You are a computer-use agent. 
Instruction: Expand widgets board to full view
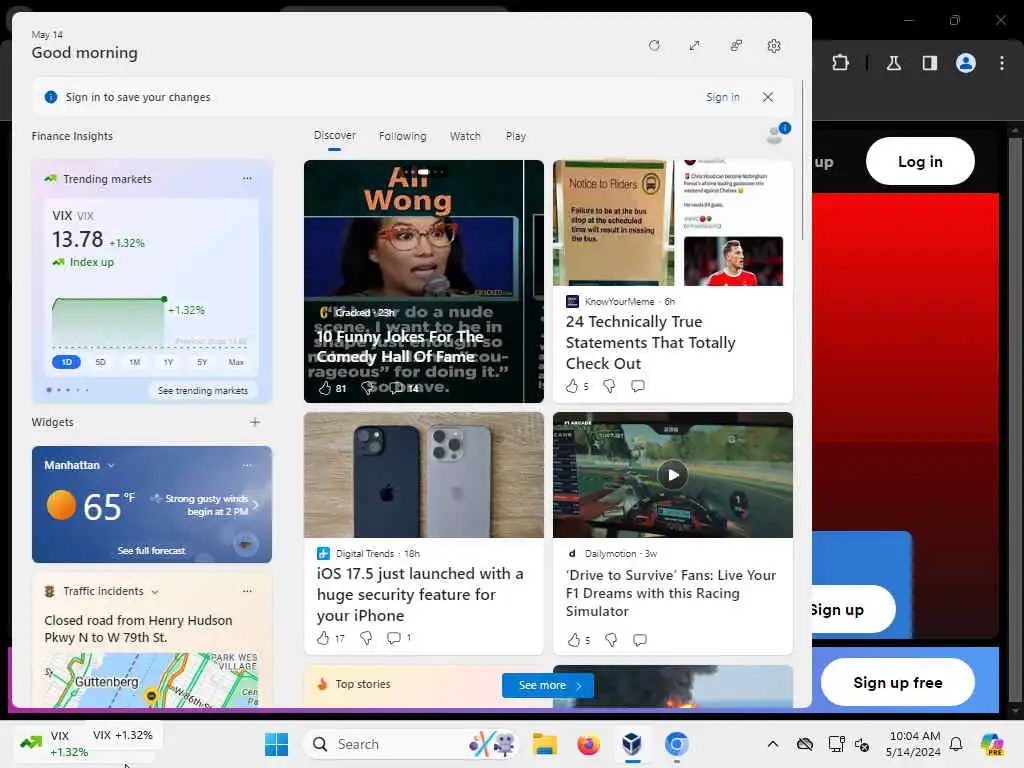694,46
